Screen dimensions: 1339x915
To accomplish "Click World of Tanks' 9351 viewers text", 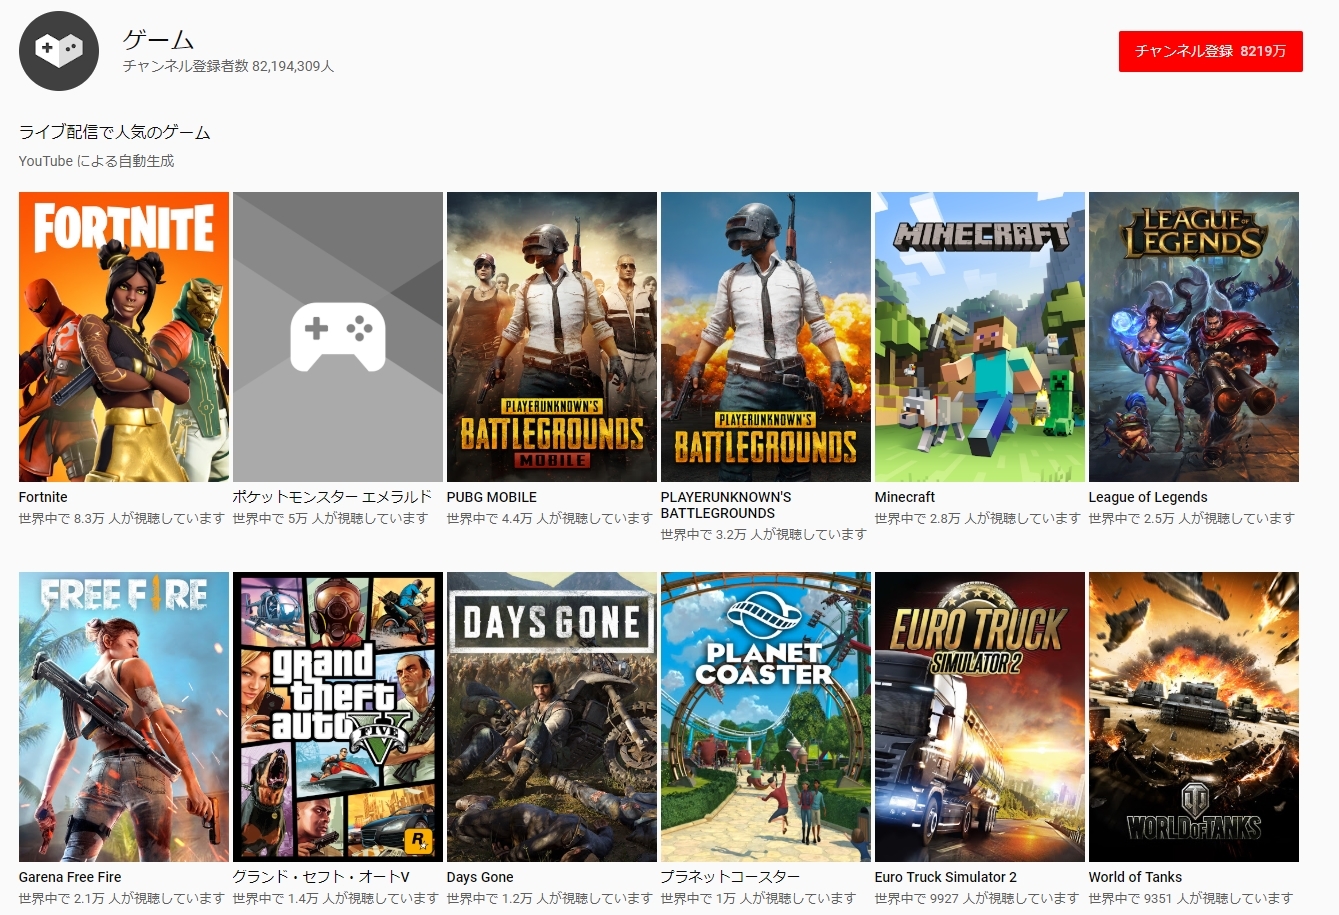I will pyautogui.click(x=1192, y=898).
